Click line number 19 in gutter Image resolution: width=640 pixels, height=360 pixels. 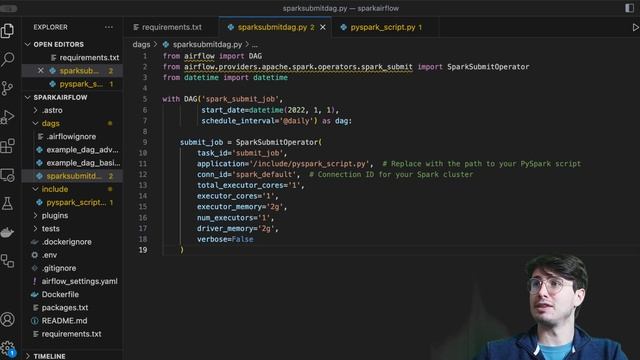click(143, 250)
